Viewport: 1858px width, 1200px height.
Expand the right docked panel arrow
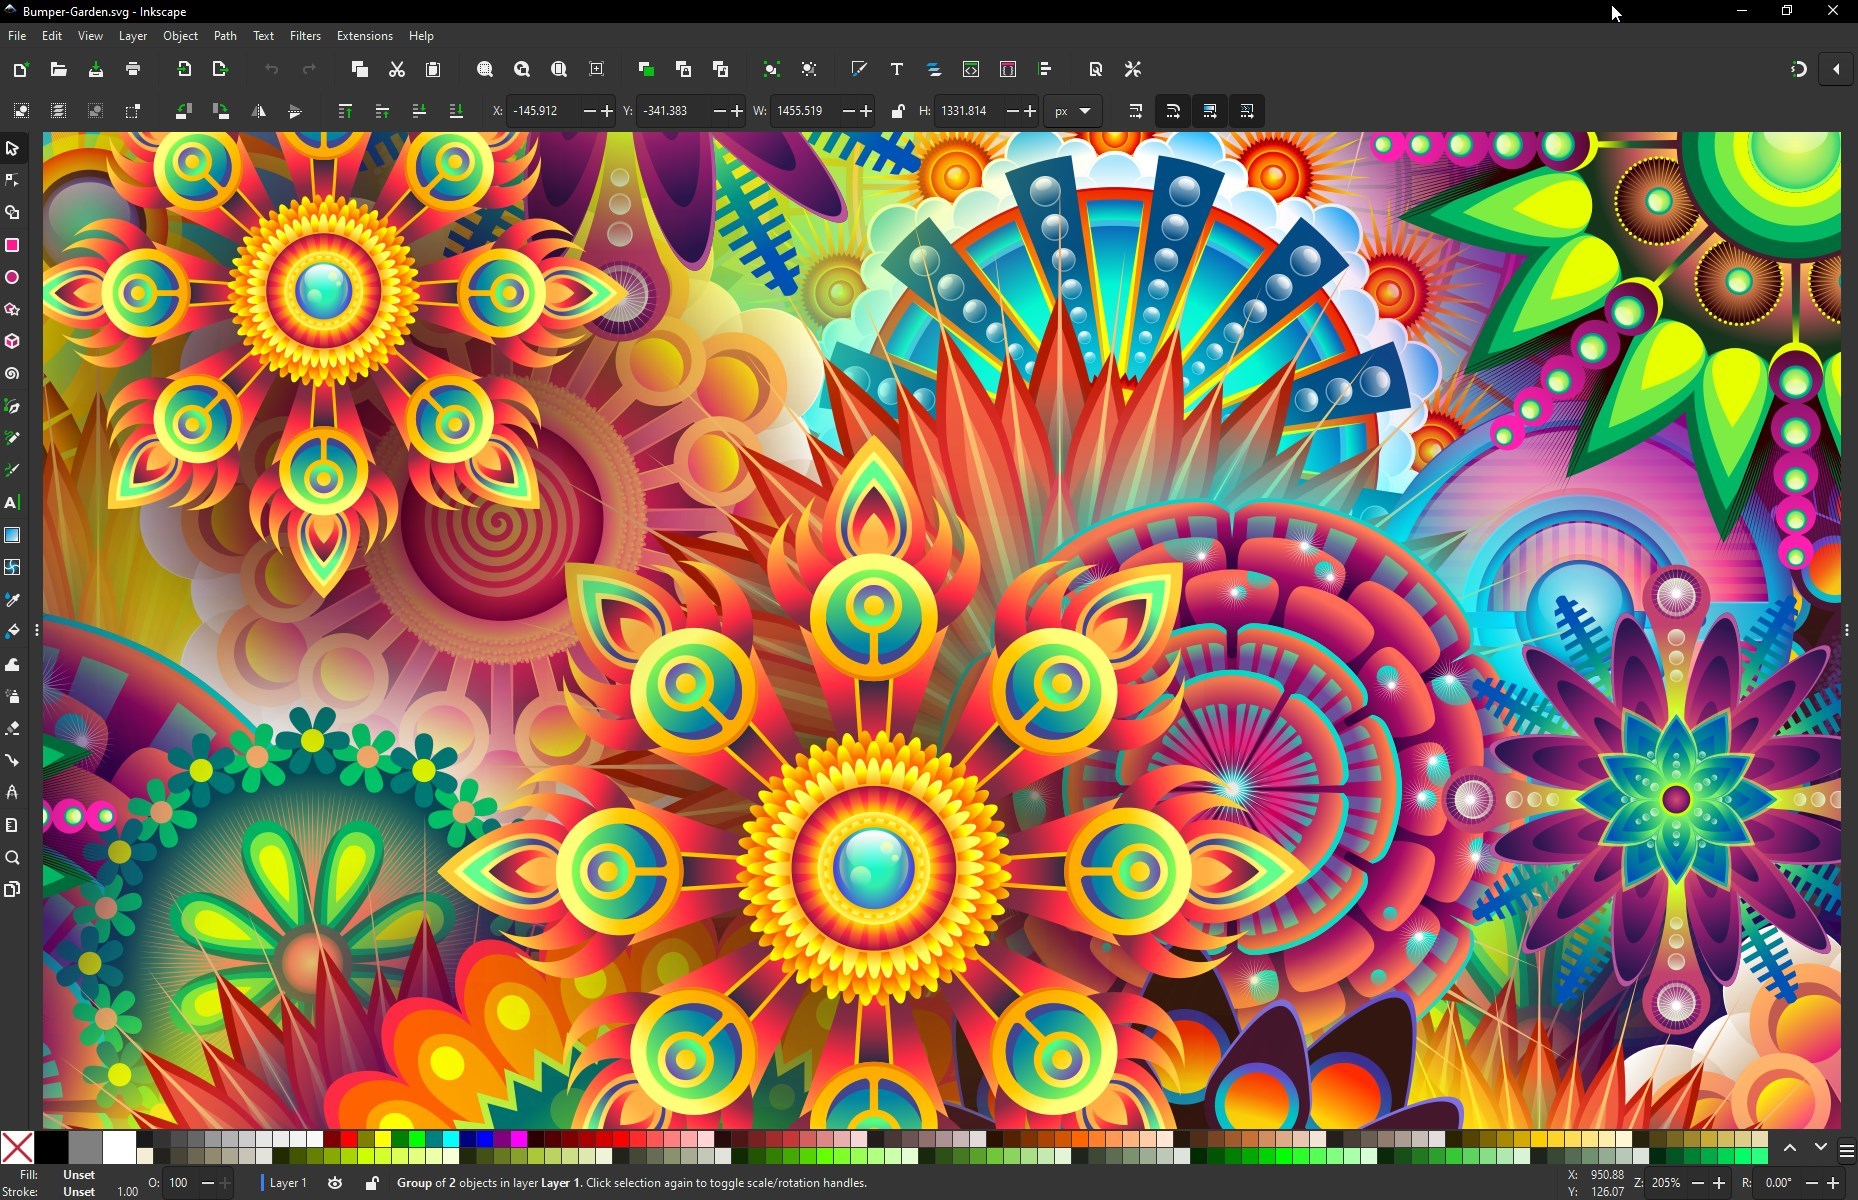[x=1836, y=69]
